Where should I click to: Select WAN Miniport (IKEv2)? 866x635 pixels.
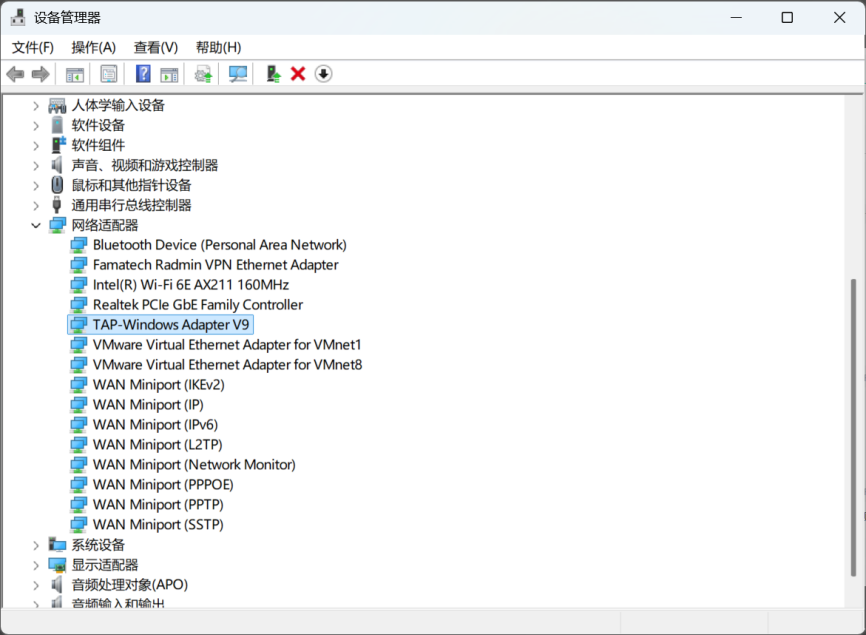point(159,385)
